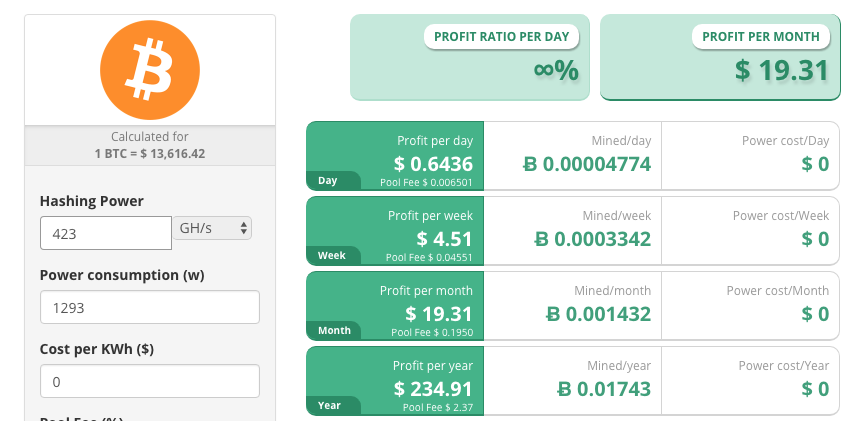Viewport: 863px width, 421px height.
Task: Click the Profit Ratio Per Day card
Action: click(x=465, y=58)
